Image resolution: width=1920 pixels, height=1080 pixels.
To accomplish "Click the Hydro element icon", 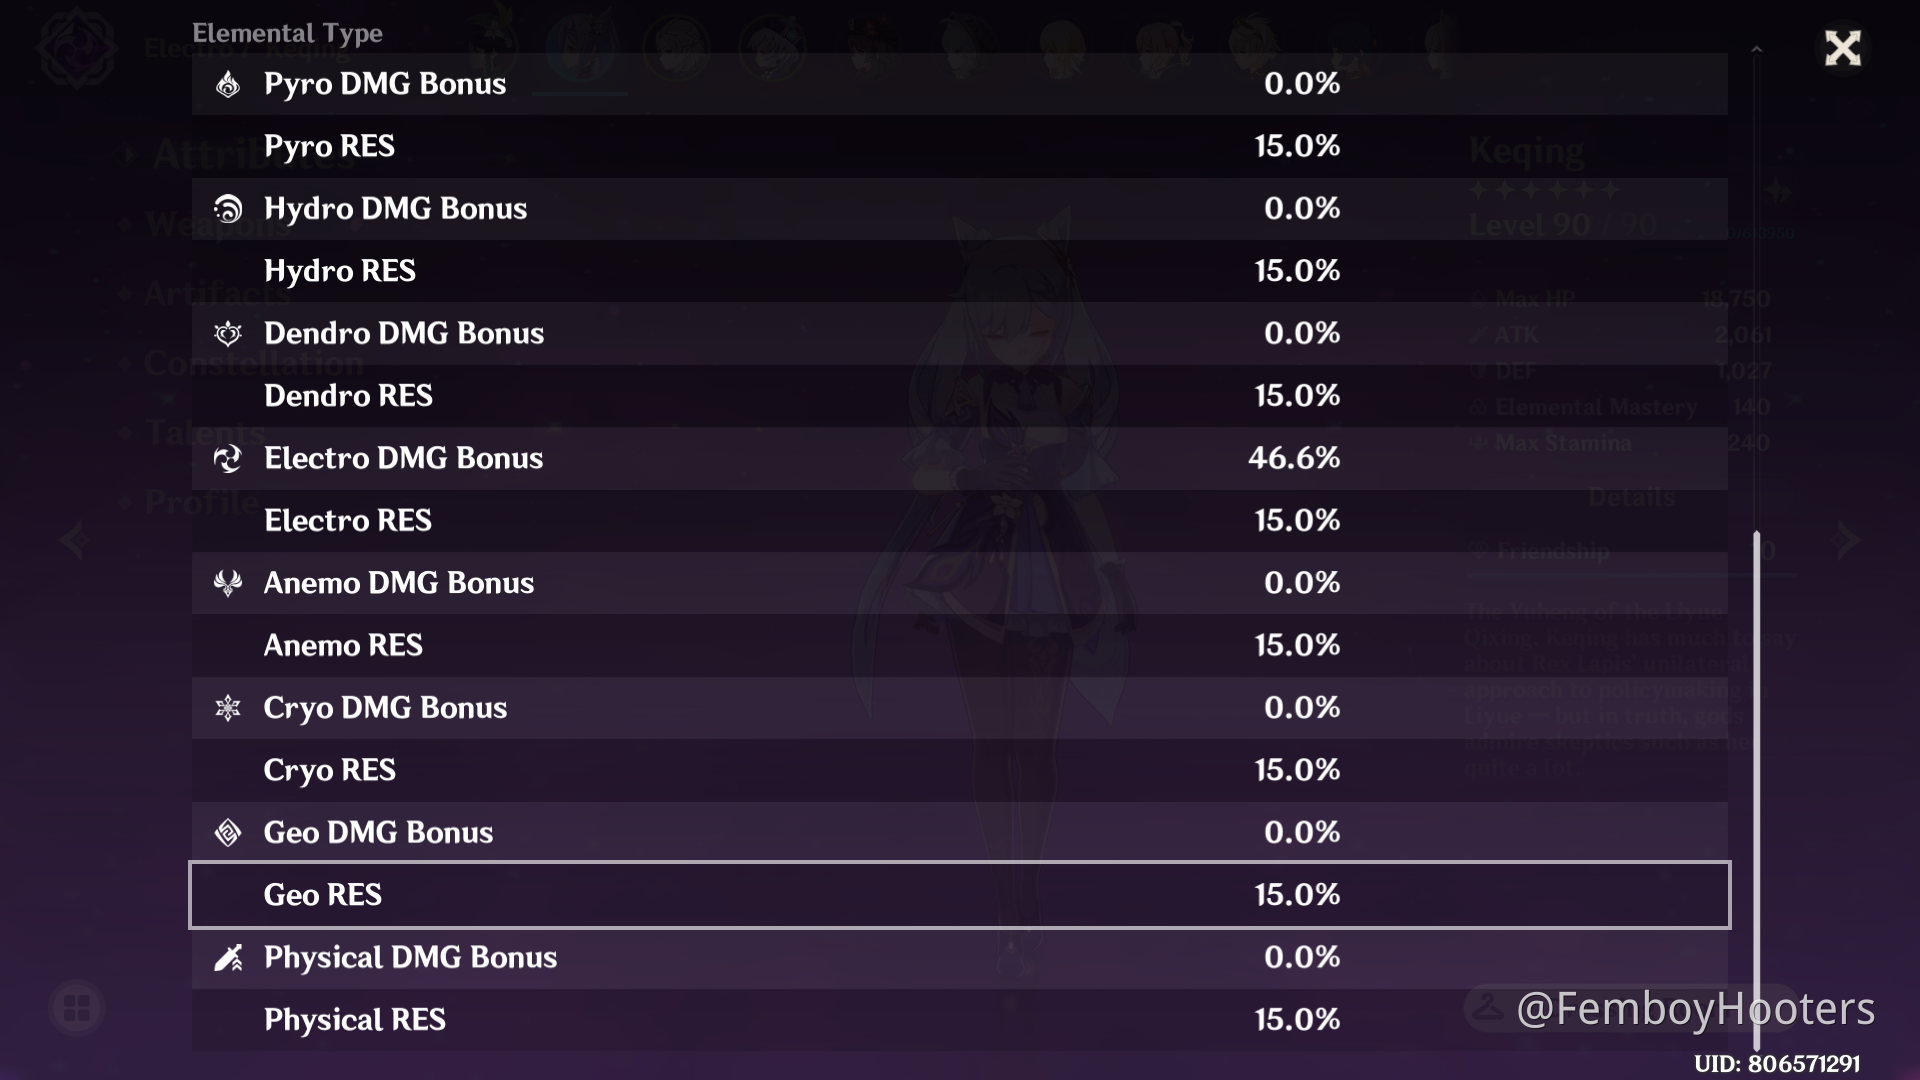I will point(228,209).
